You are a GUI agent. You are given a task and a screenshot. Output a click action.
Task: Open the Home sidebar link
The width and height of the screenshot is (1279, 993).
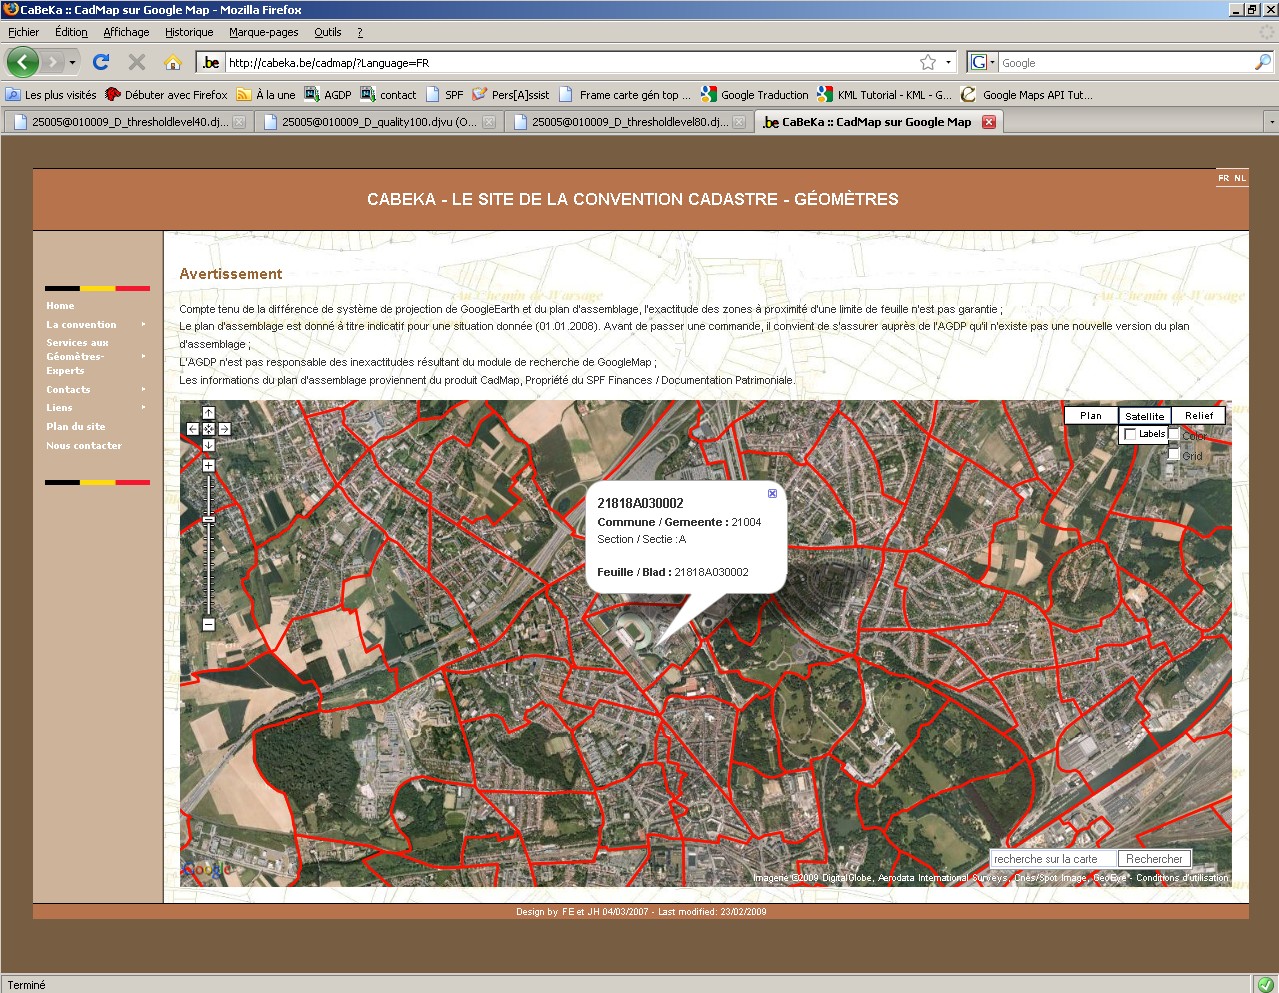60,306
